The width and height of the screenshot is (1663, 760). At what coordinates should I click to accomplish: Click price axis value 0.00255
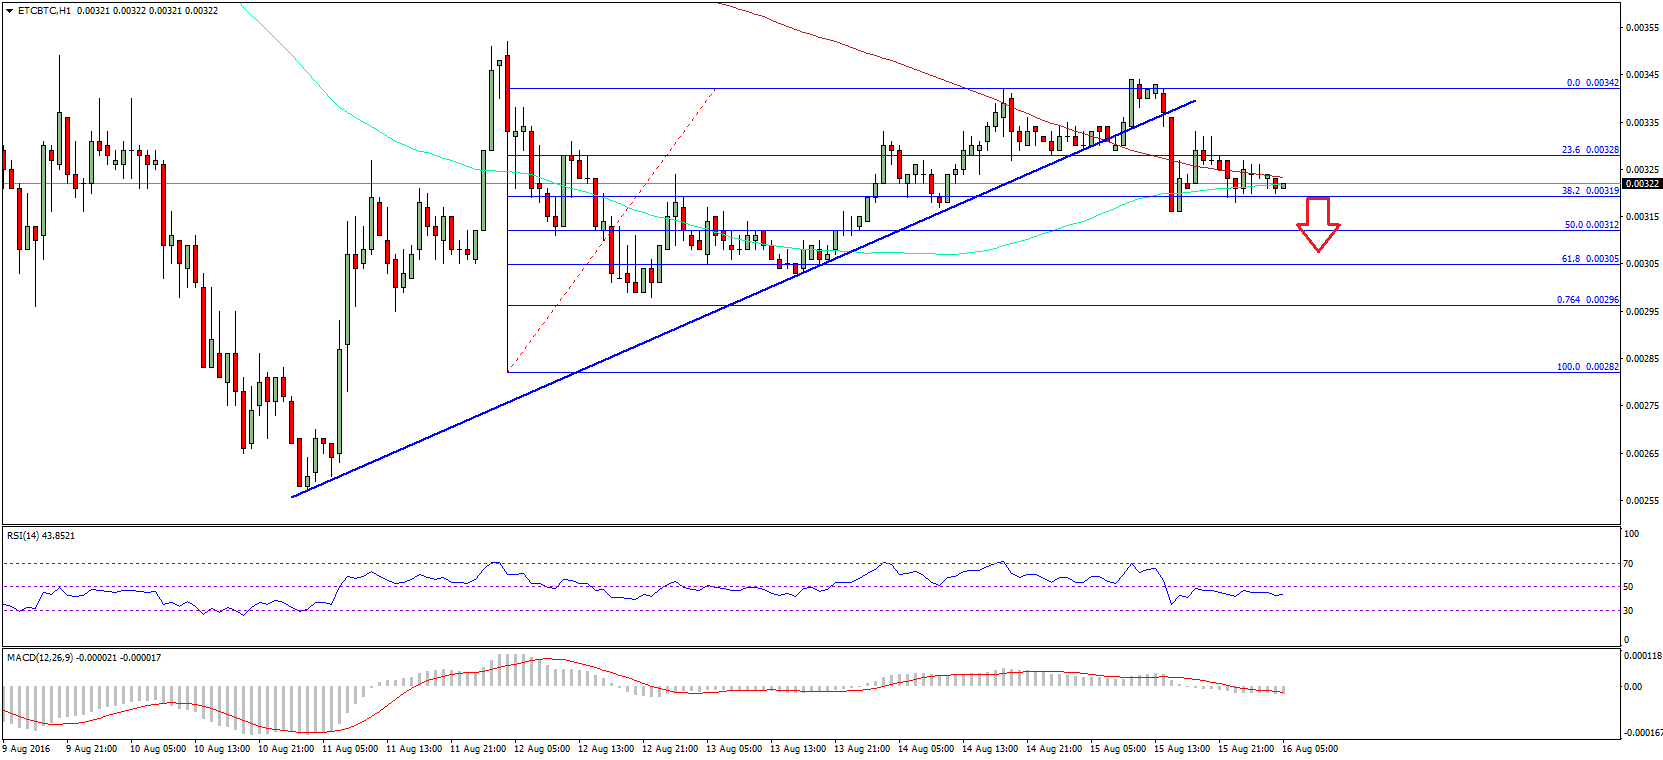click(x=1643, y=501)
